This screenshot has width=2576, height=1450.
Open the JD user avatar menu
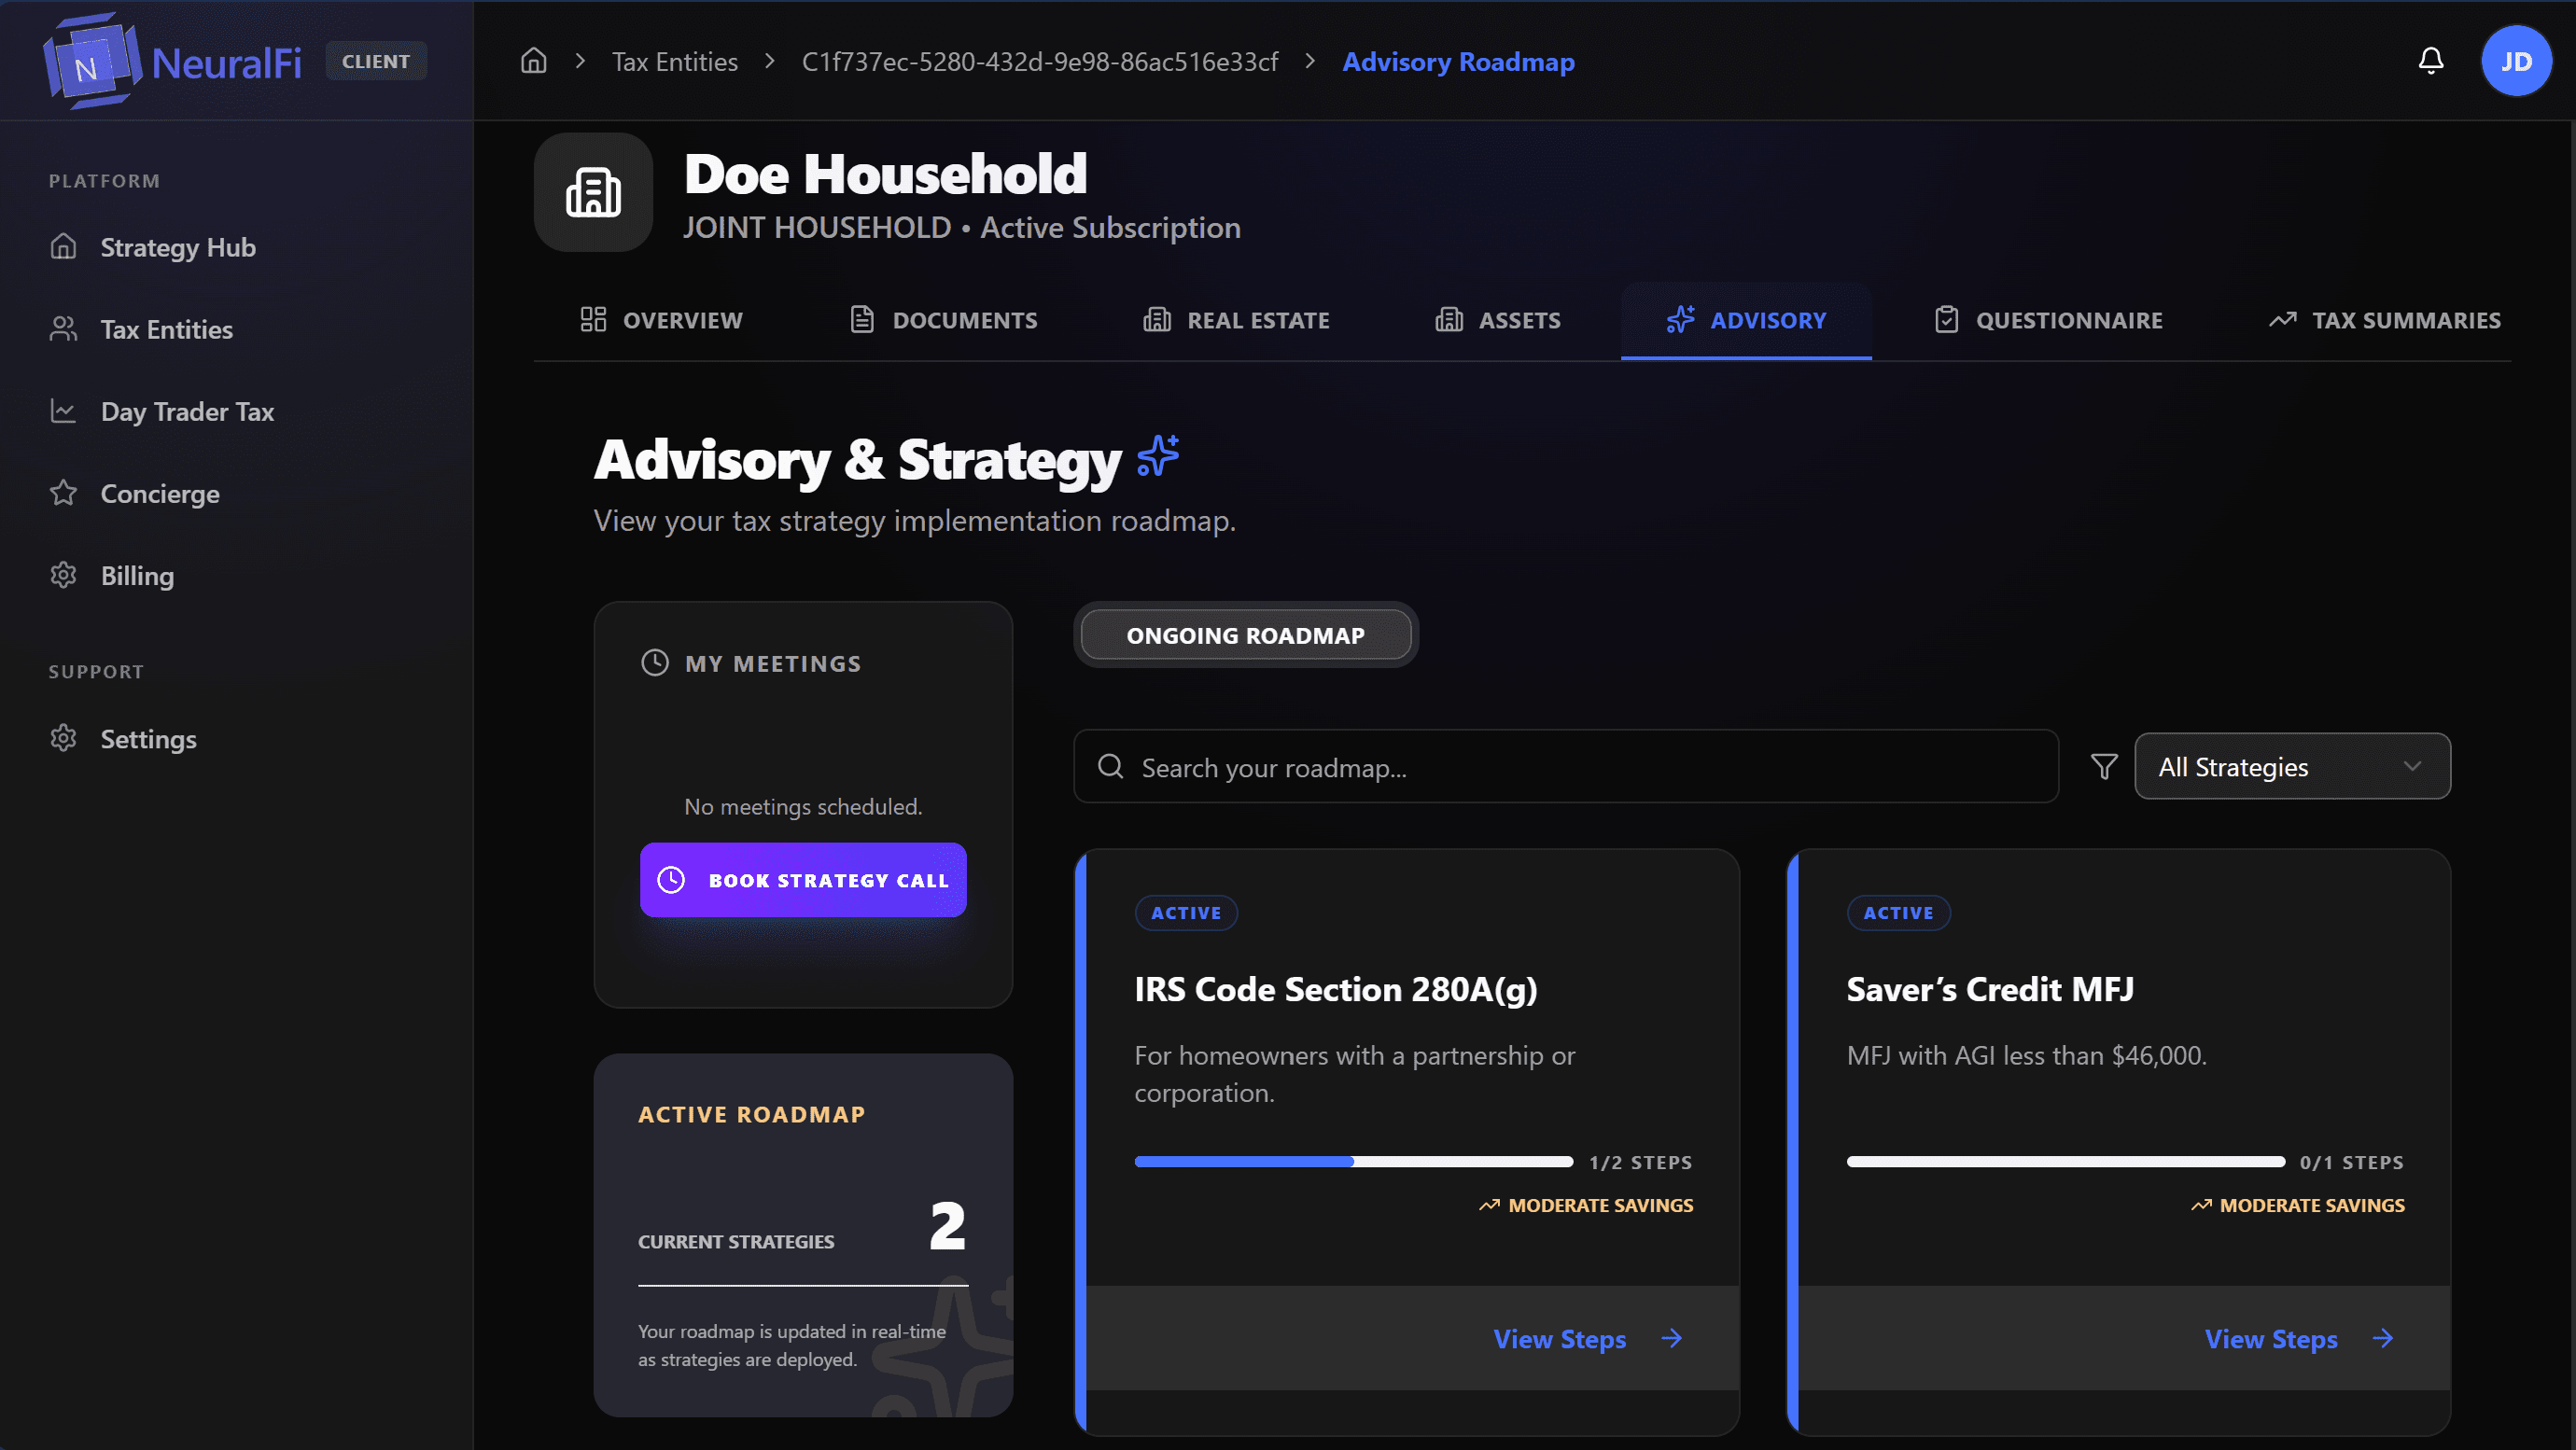[x=2516, y=61]
